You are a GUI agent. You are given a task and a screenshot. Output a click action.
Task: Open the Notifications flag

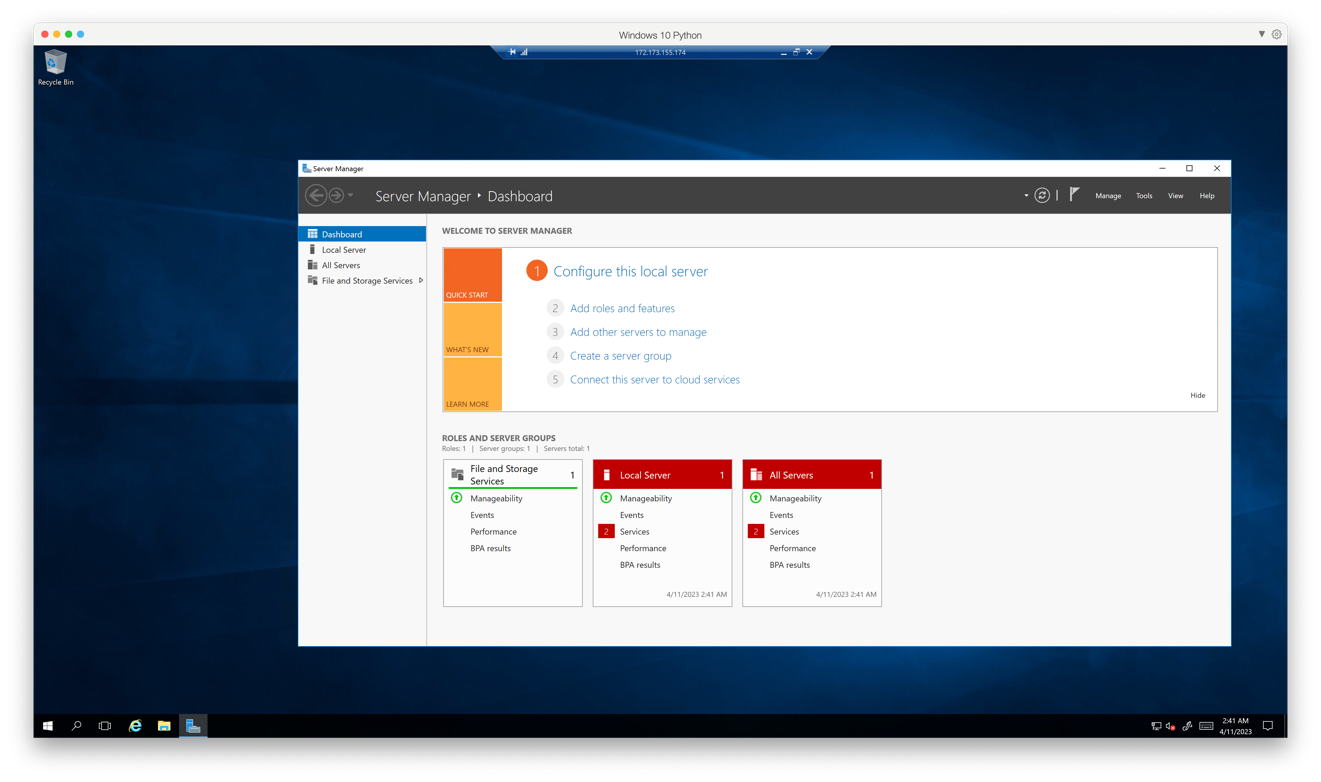point(1074,195)
